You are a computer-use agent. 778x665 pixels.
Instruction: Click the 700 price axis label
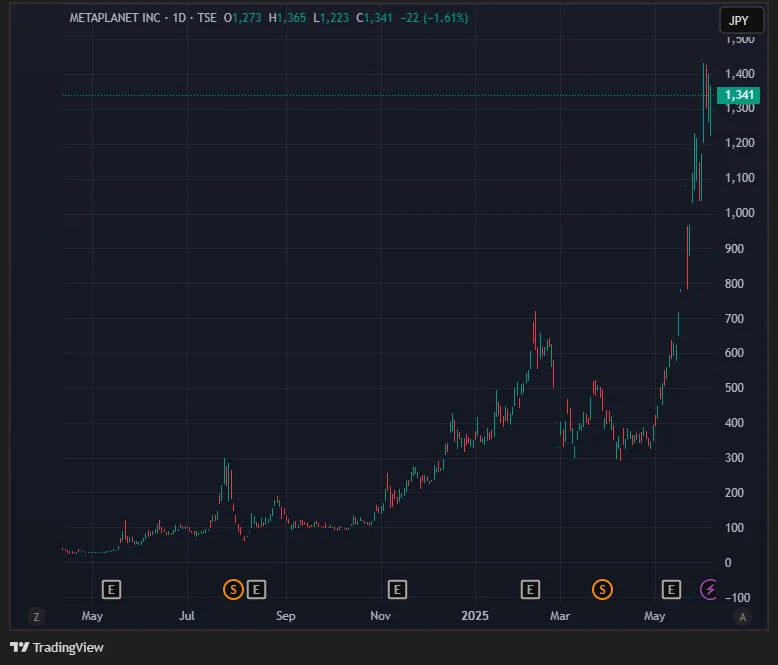tap(734, 319)
